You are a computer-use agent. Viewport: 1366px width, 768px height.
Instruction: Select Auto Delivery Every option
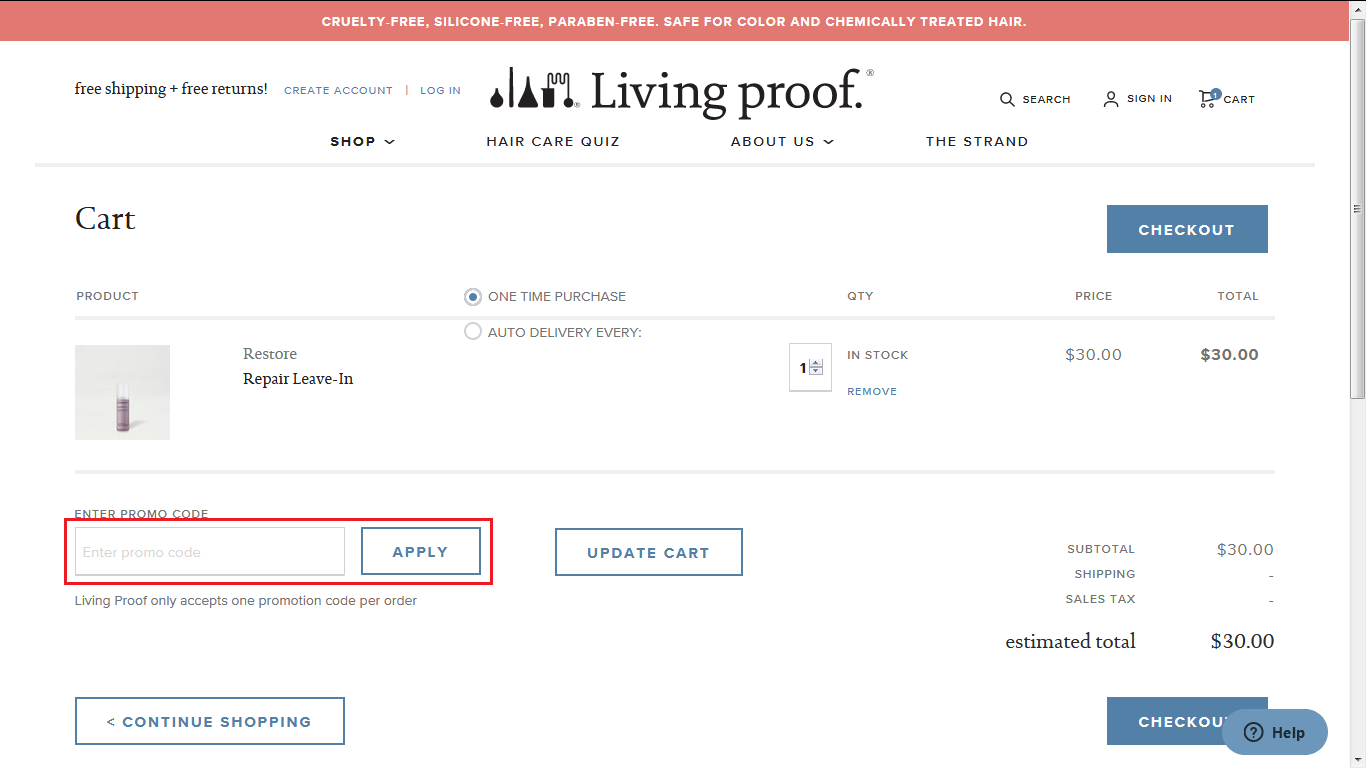tap(473, 331)
